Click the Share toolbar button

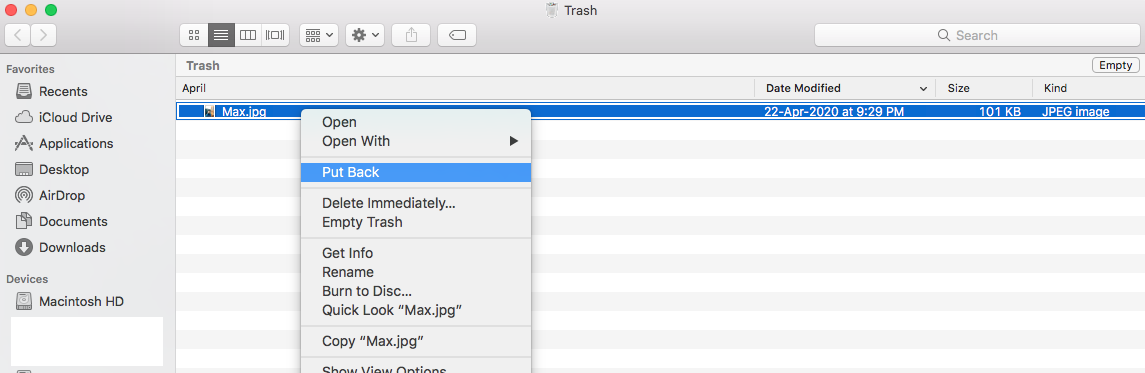(x=411, y=35)
